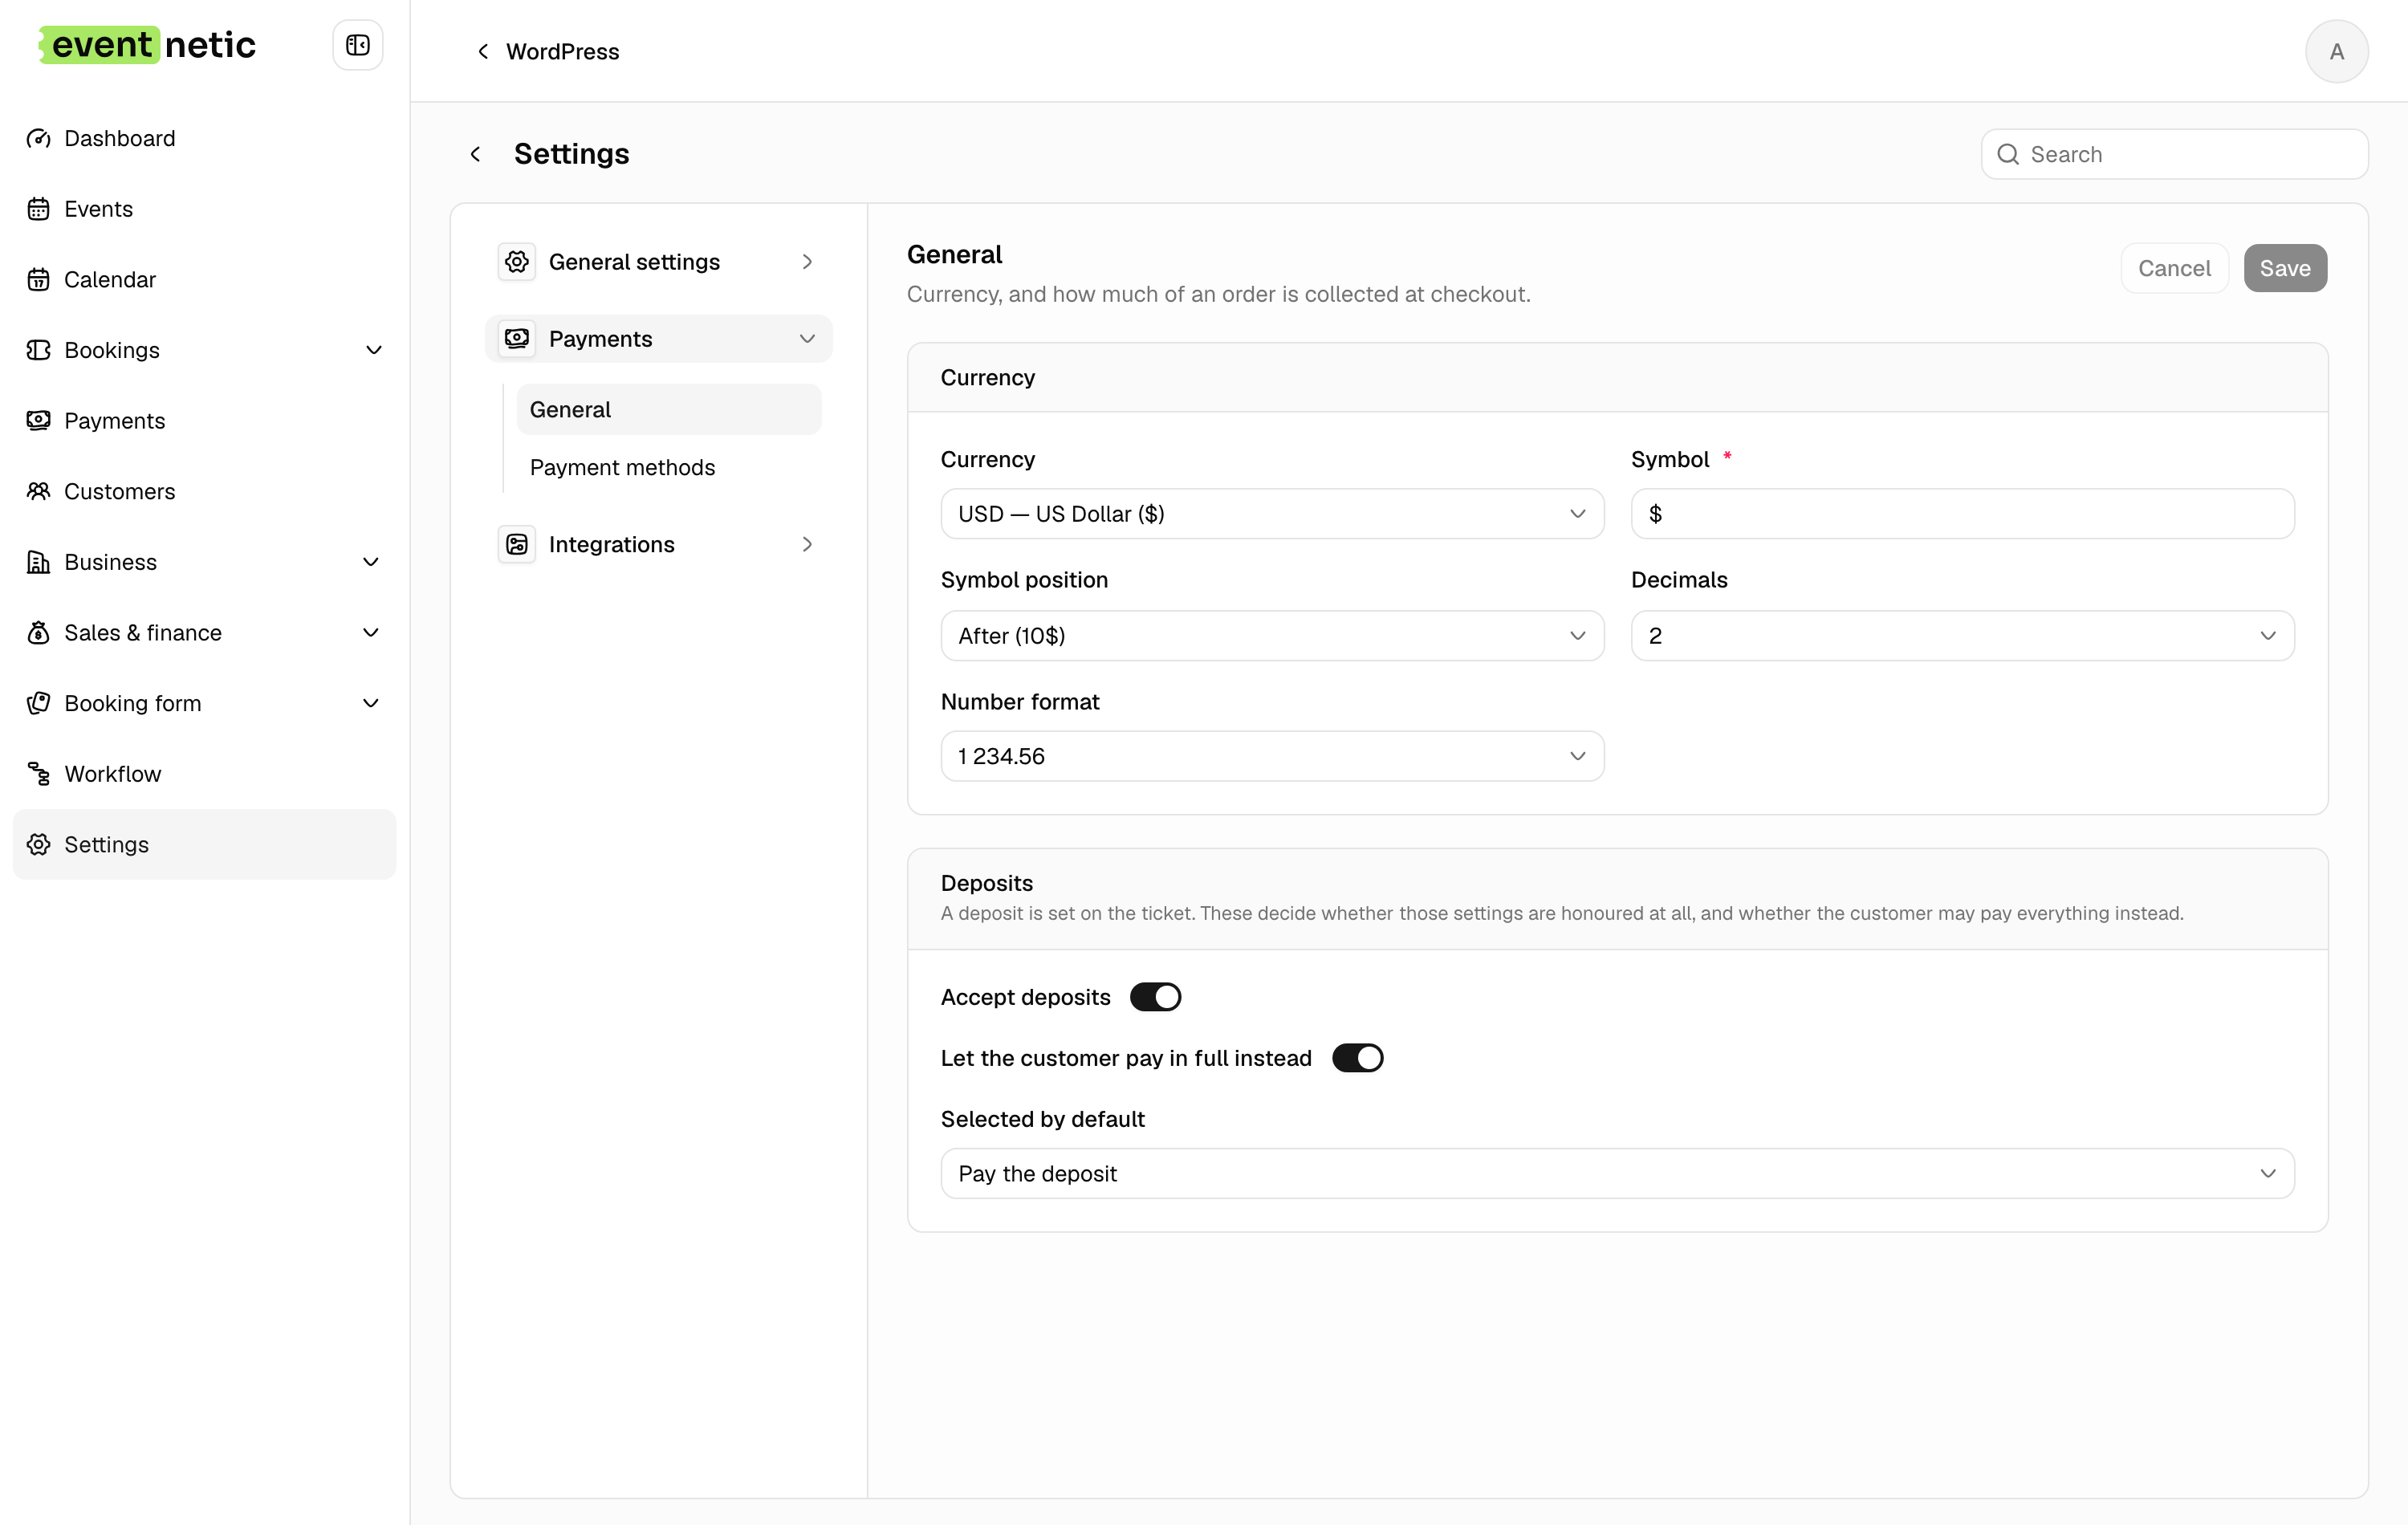
Task: Select Payment methods under Payments
Action: pyautogui.click(x=668, y=467)
